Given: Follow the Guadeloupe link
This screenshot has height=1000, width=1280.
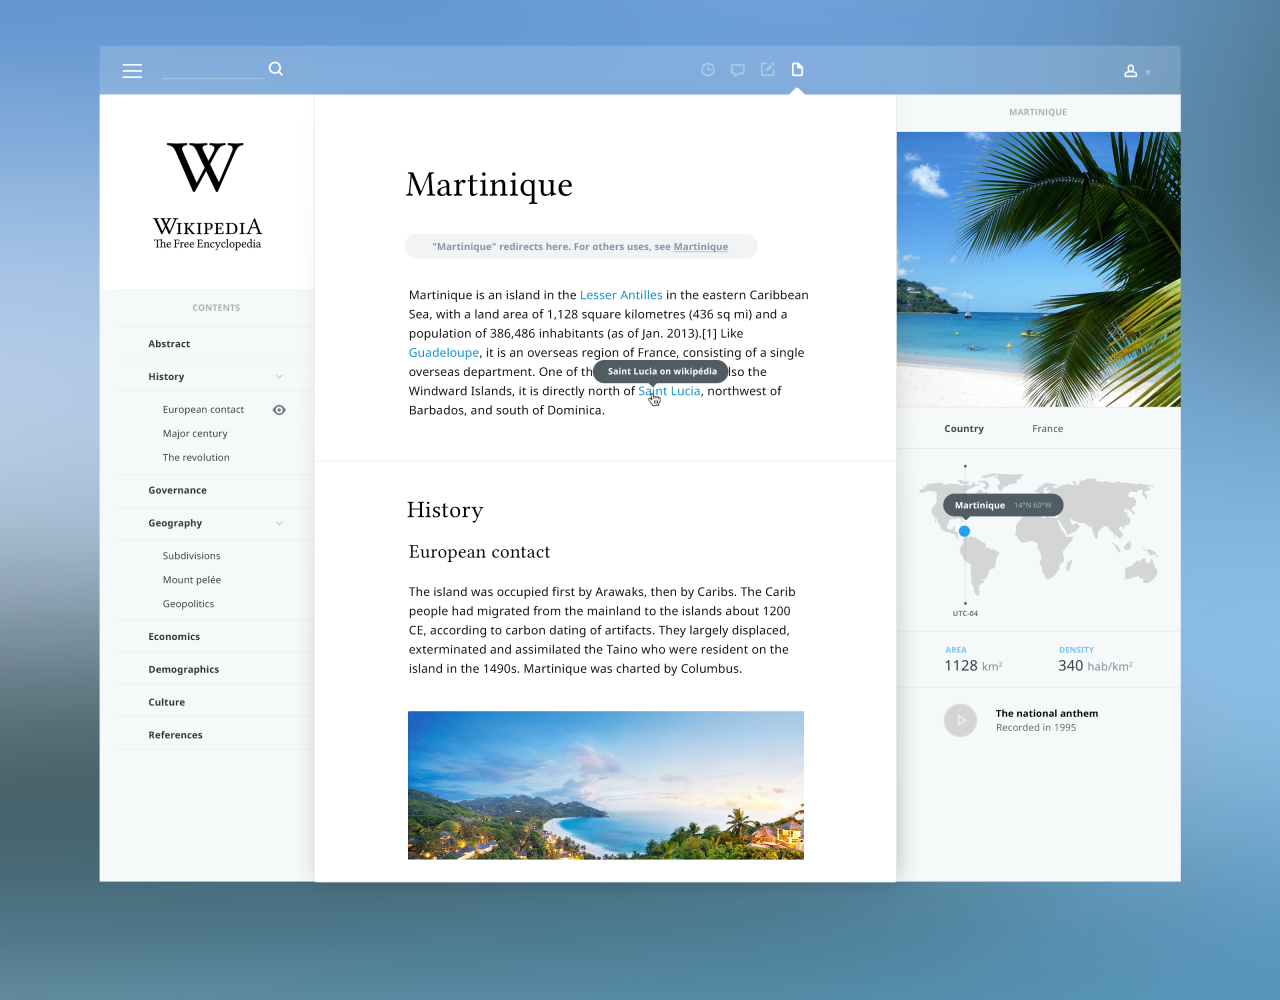Looking at the screenshot, I should [x=444, y=353].
